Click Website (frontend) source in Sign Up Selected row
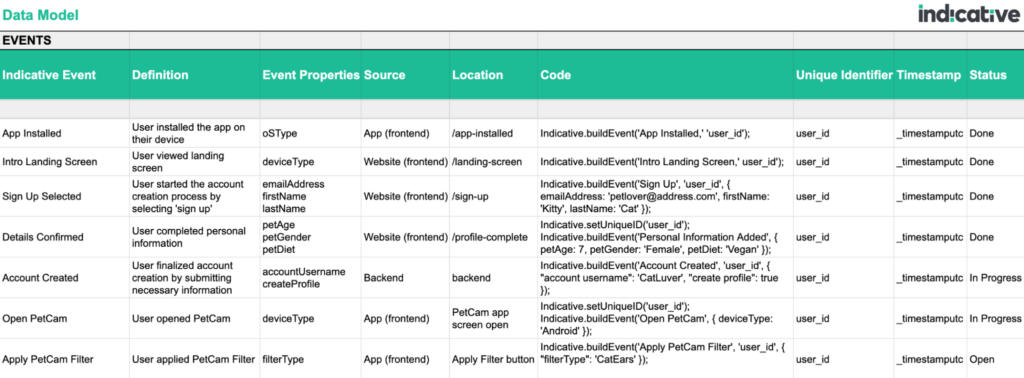Image resolution: width=1024 pixels, height=378 pixels. point(405,197)
